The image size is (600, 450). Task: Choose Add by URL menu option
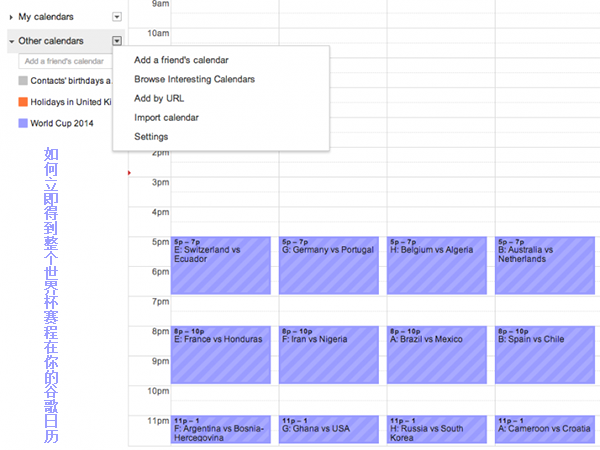(x=159, y=98)
